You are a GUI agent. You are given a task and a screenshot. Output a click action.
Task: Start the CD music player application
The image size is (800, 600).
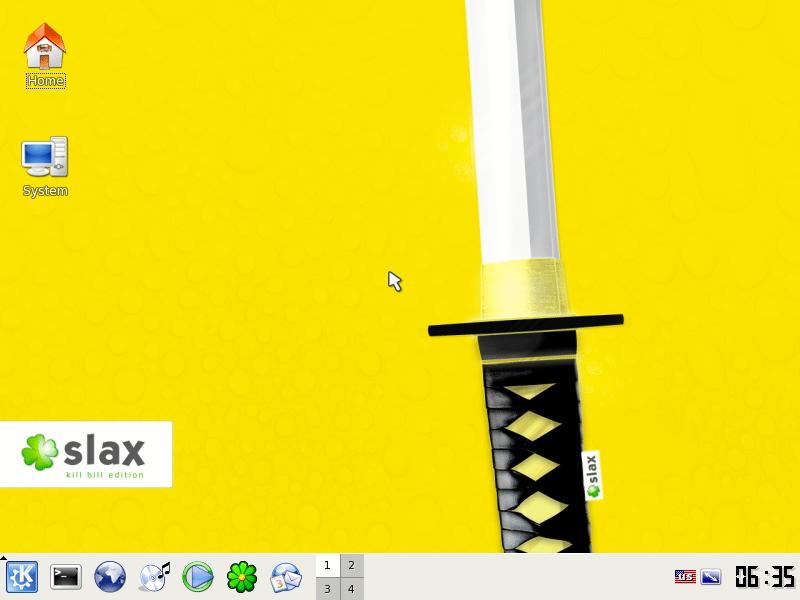[154, 577]
